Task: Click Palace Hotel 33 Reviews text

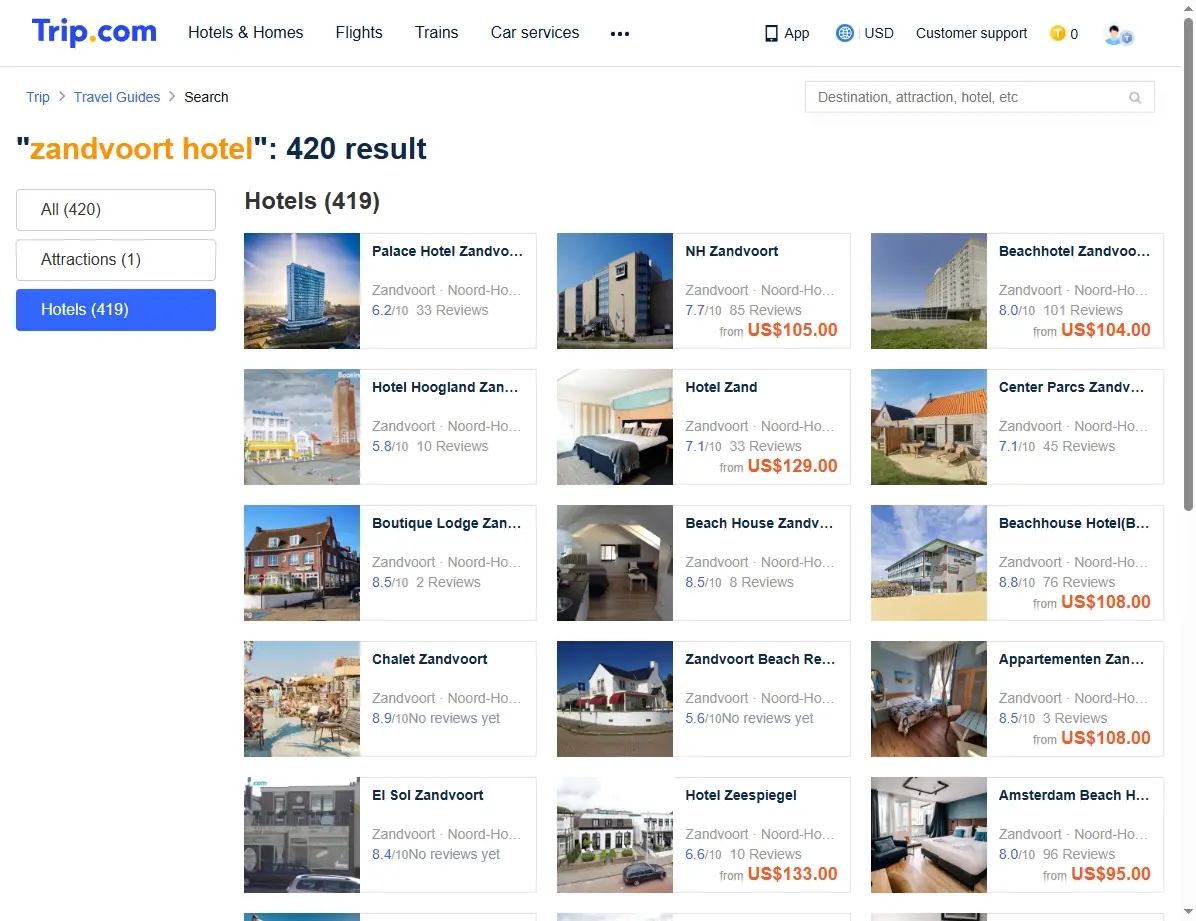Action: tap(452, 310)
